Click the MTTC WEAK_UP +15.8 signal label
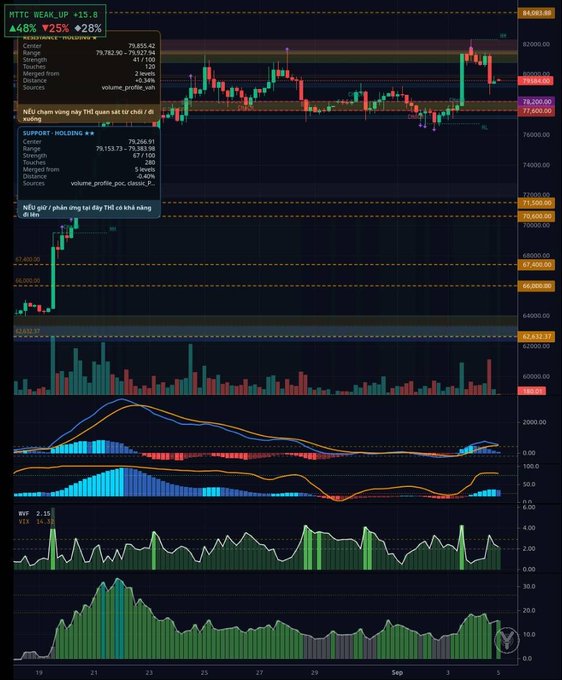The image size is (562, 680). click(53, 15)
